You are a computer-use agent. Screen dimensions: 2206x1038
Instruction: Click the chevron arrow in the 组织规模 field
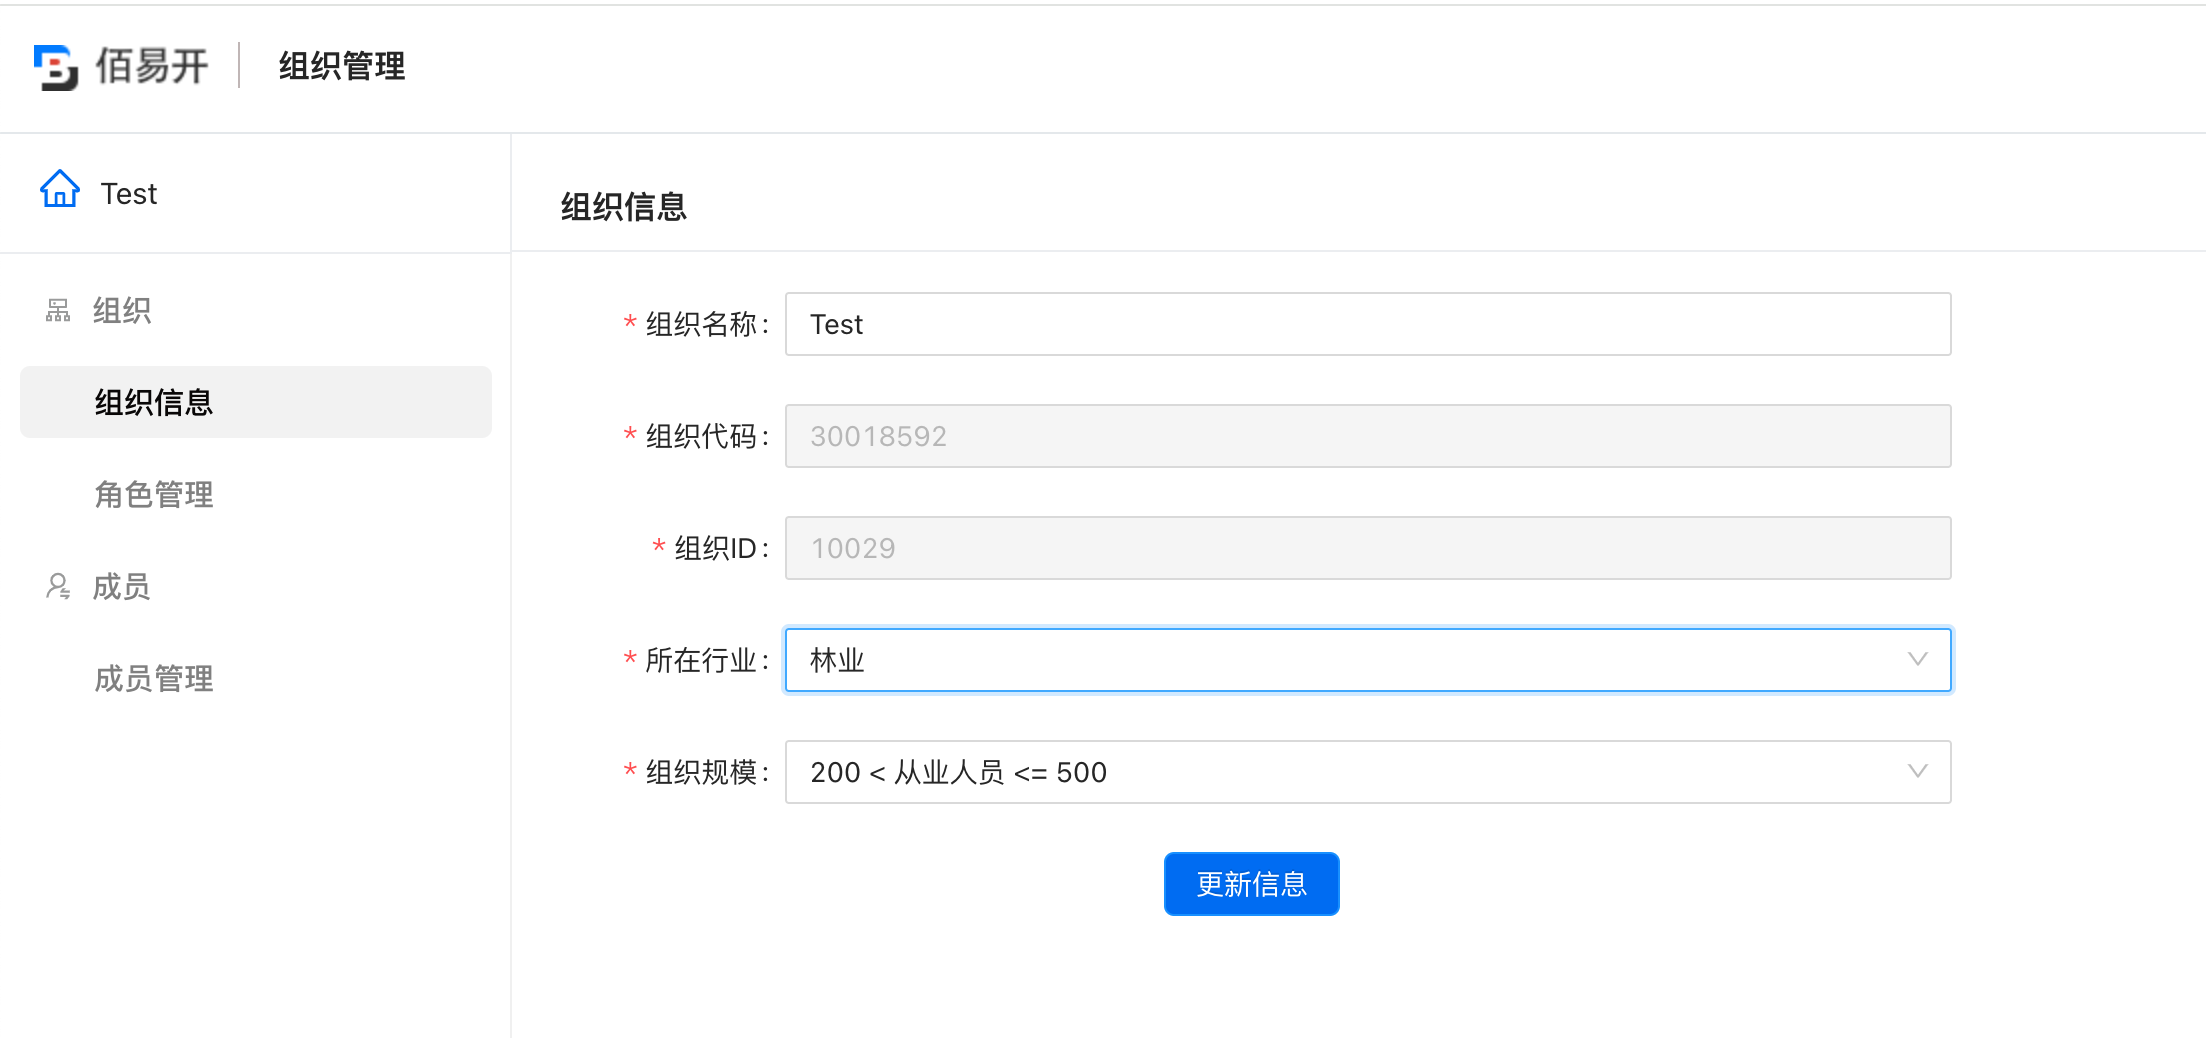(x=1917, y=771)
